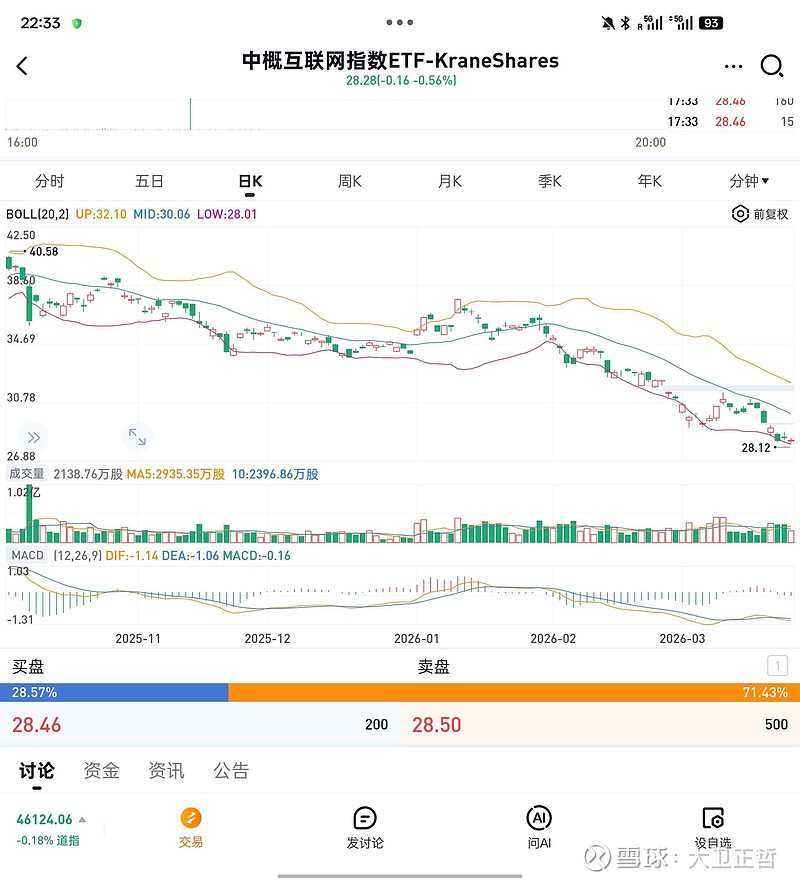Select the 季K quarterly candlestick tab
Image resolution: width=800 pixels, height=883 pixels.
[549, 181]
